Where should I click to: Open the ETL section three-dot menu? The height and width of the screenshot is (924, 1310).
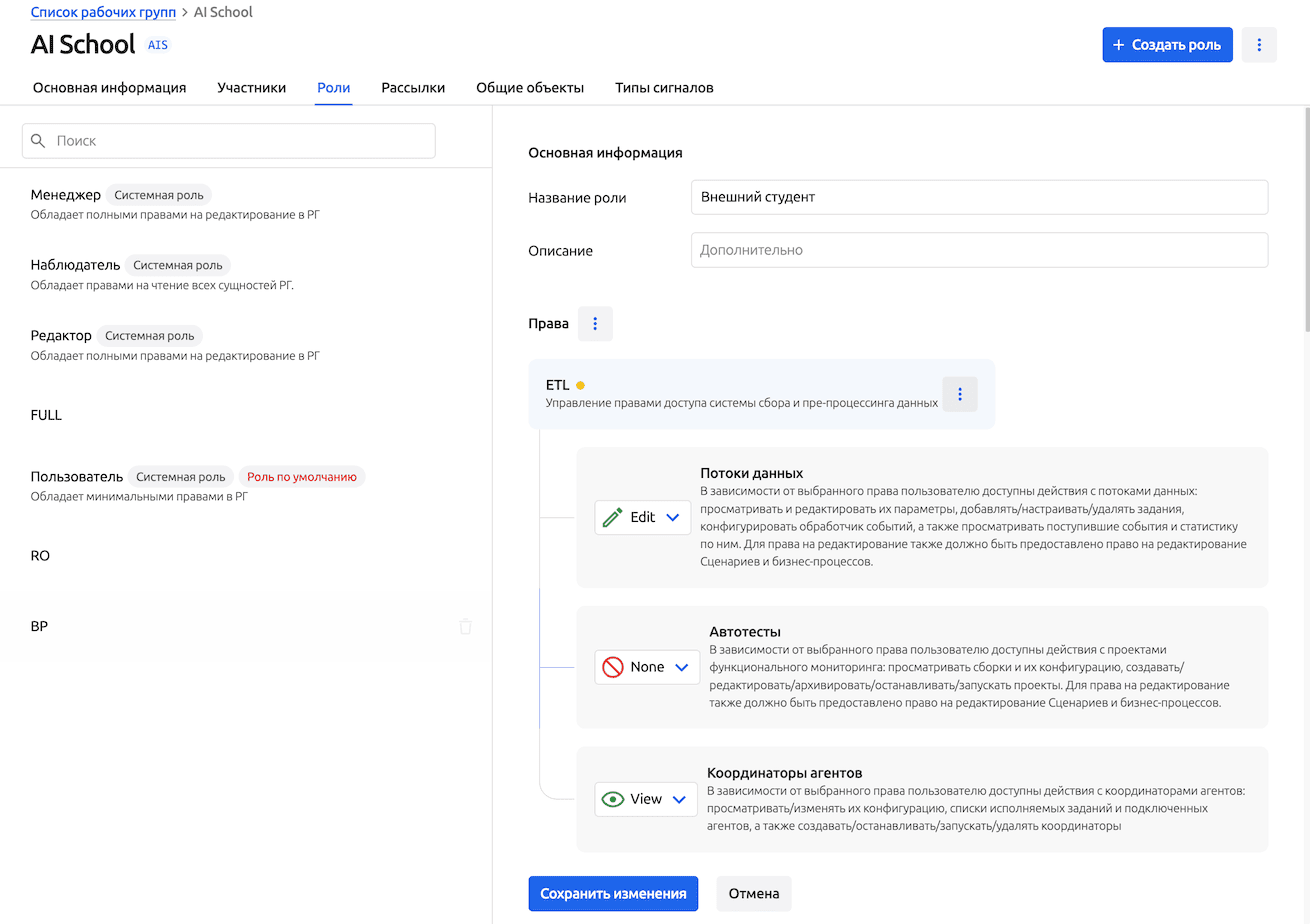point(959,394)
